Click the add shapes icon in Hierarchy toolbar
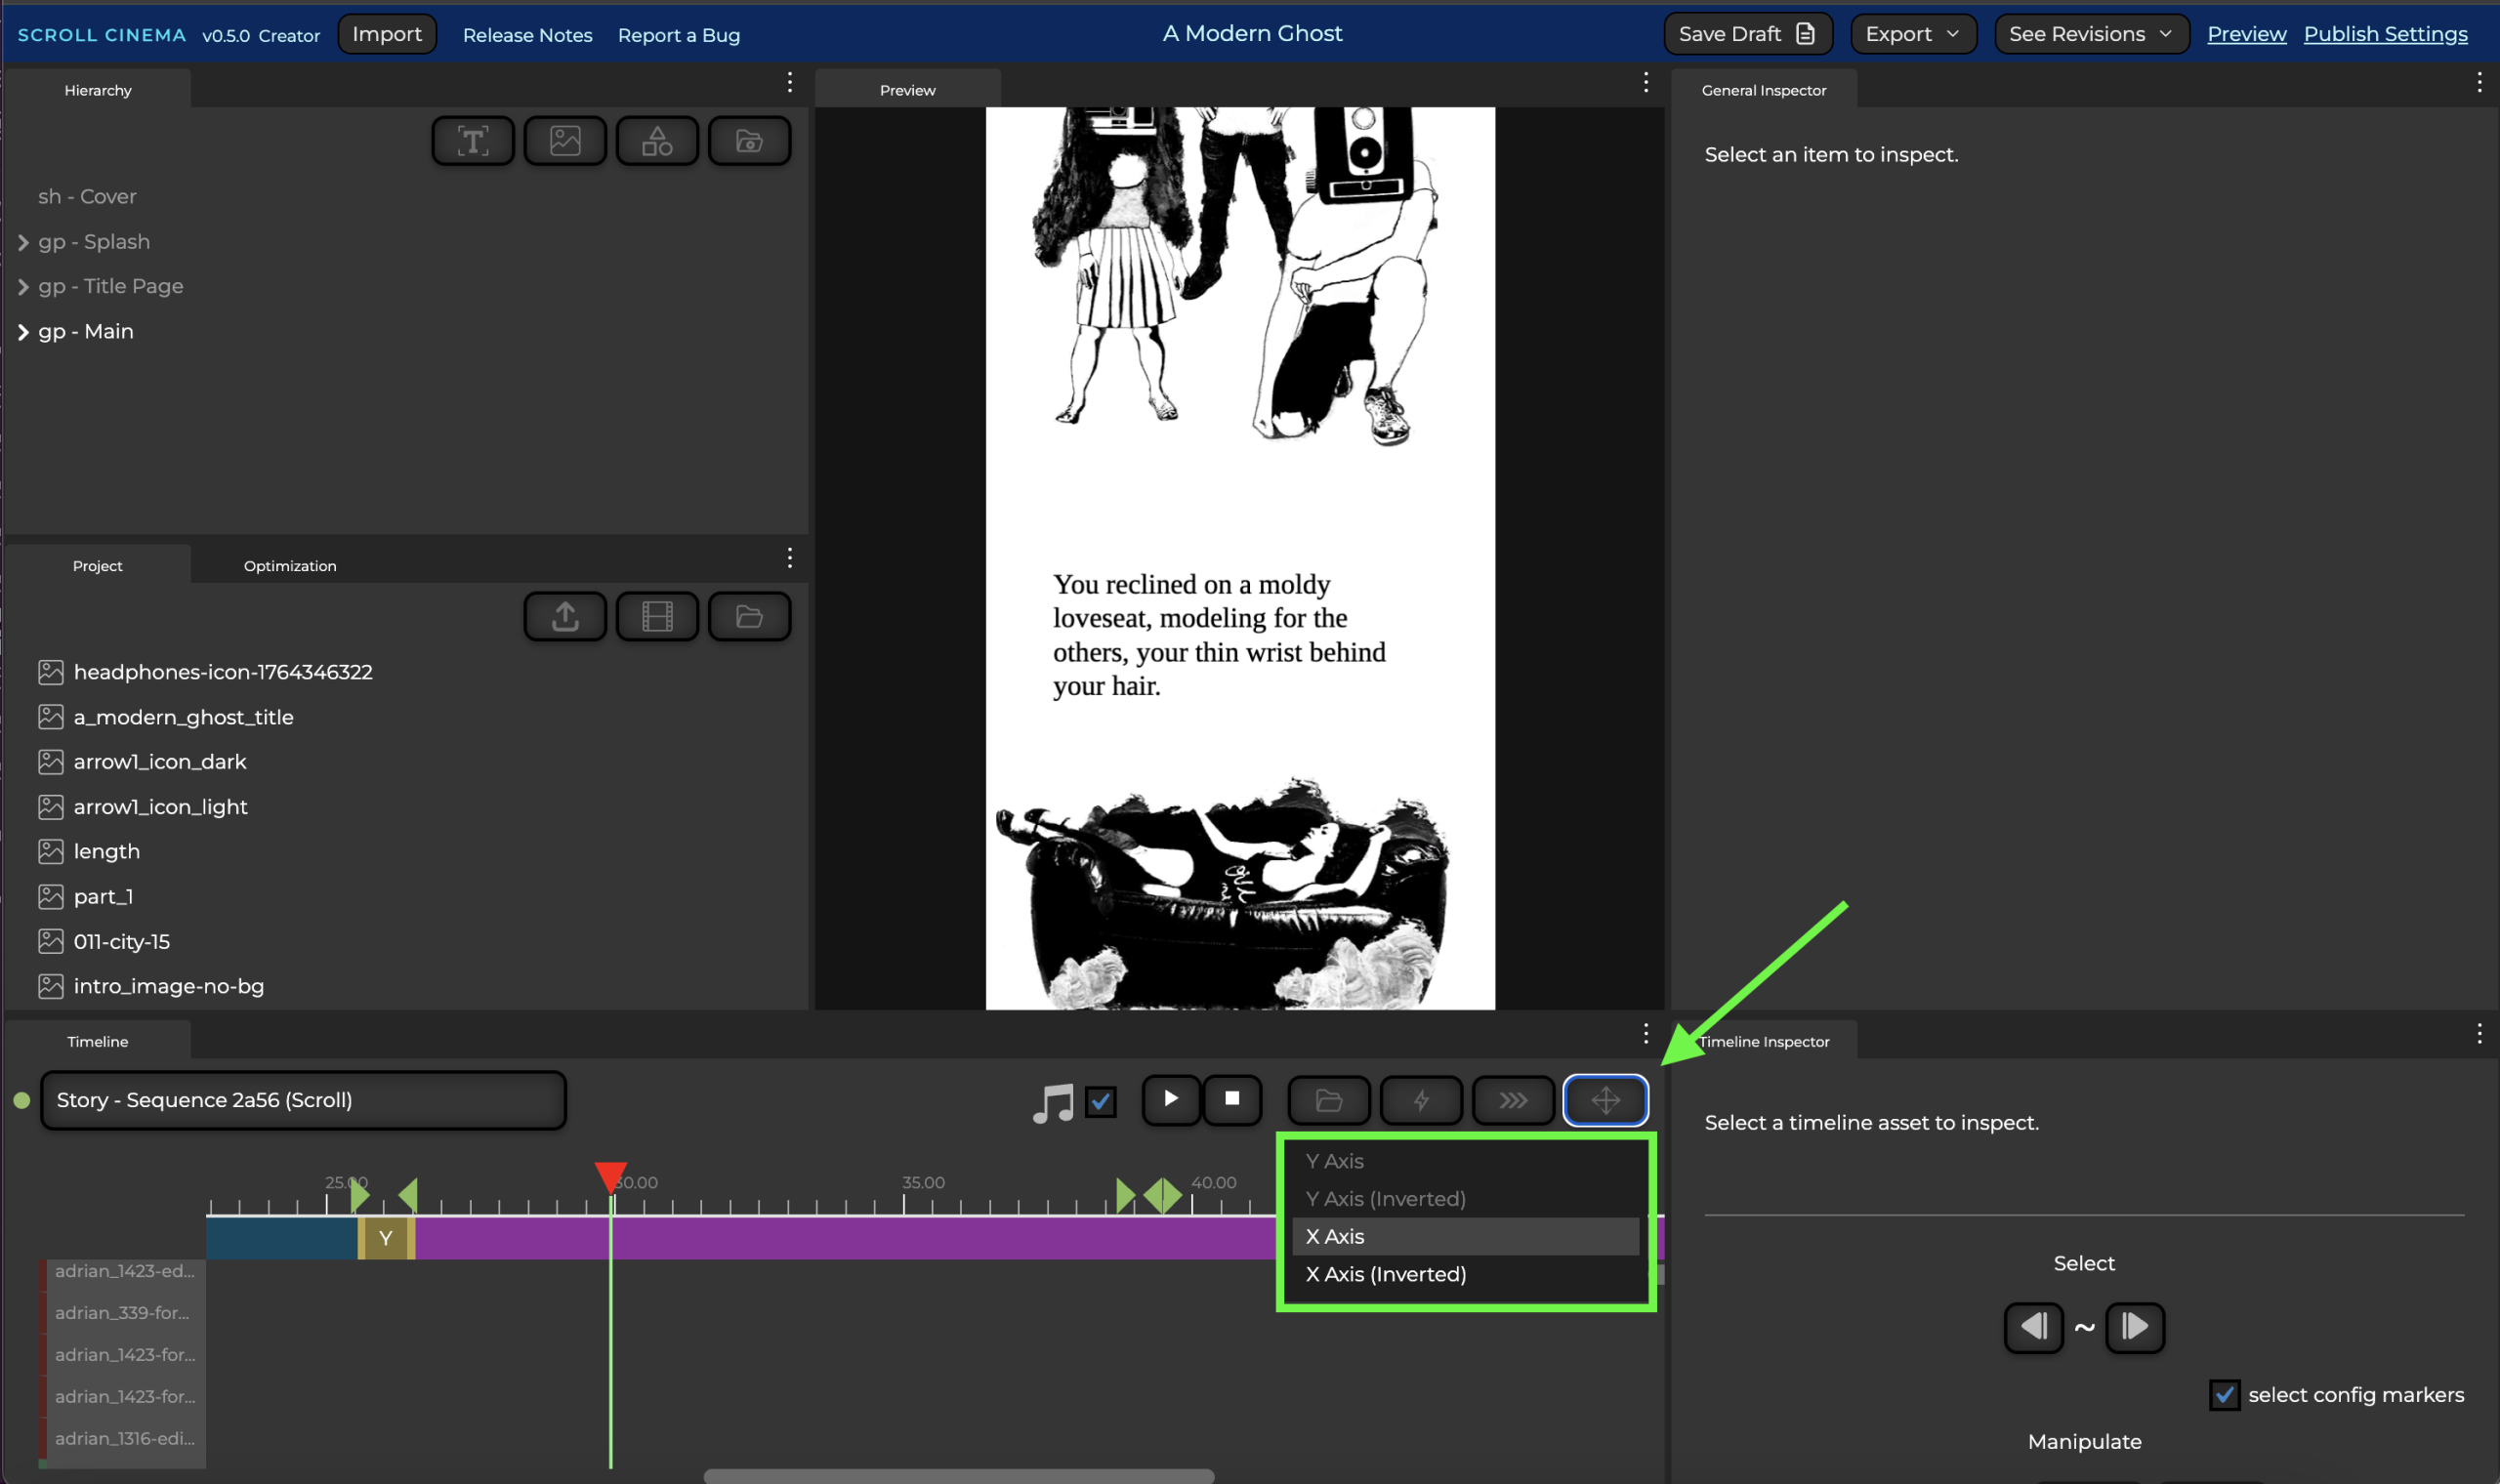The image size is (2500, 1484). coord(657,141)
